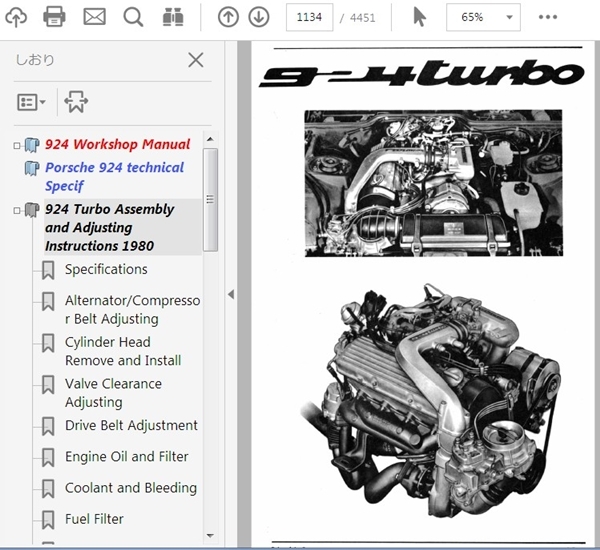Click bookmark icon beside Fuel Filter

click(x=48, y=520)
